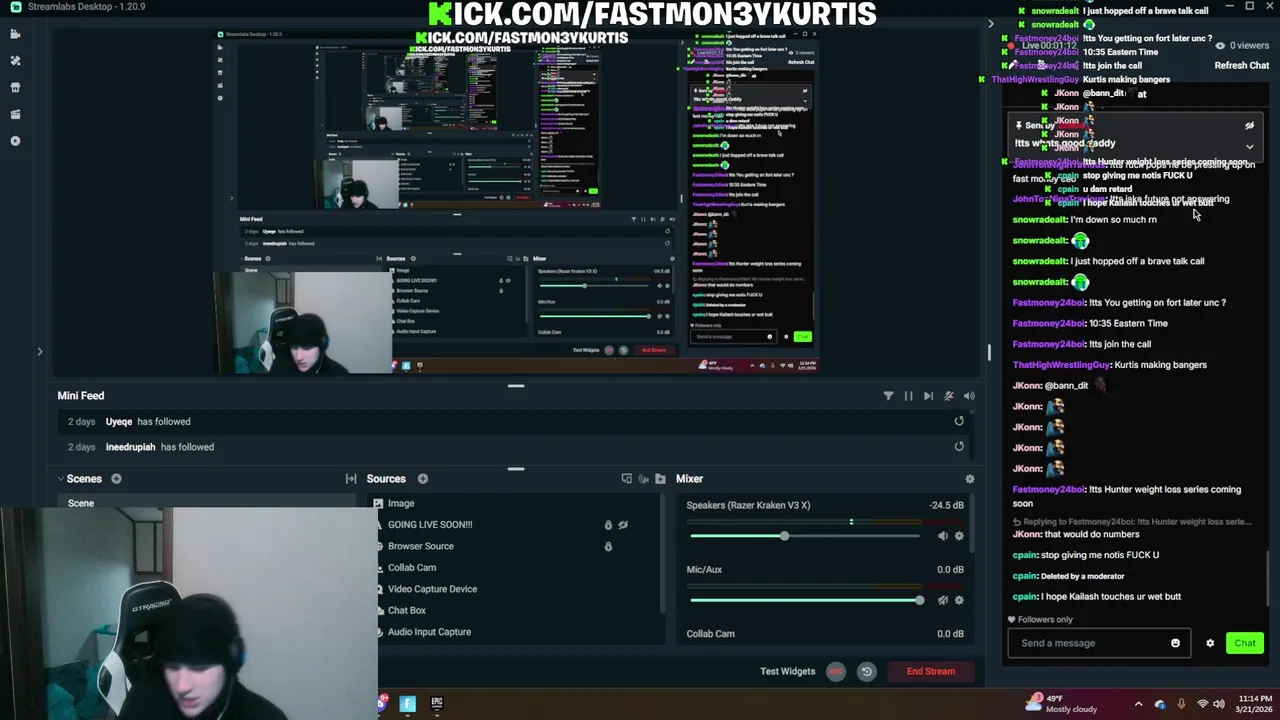Click the green Chat send button

[1245, 643]
